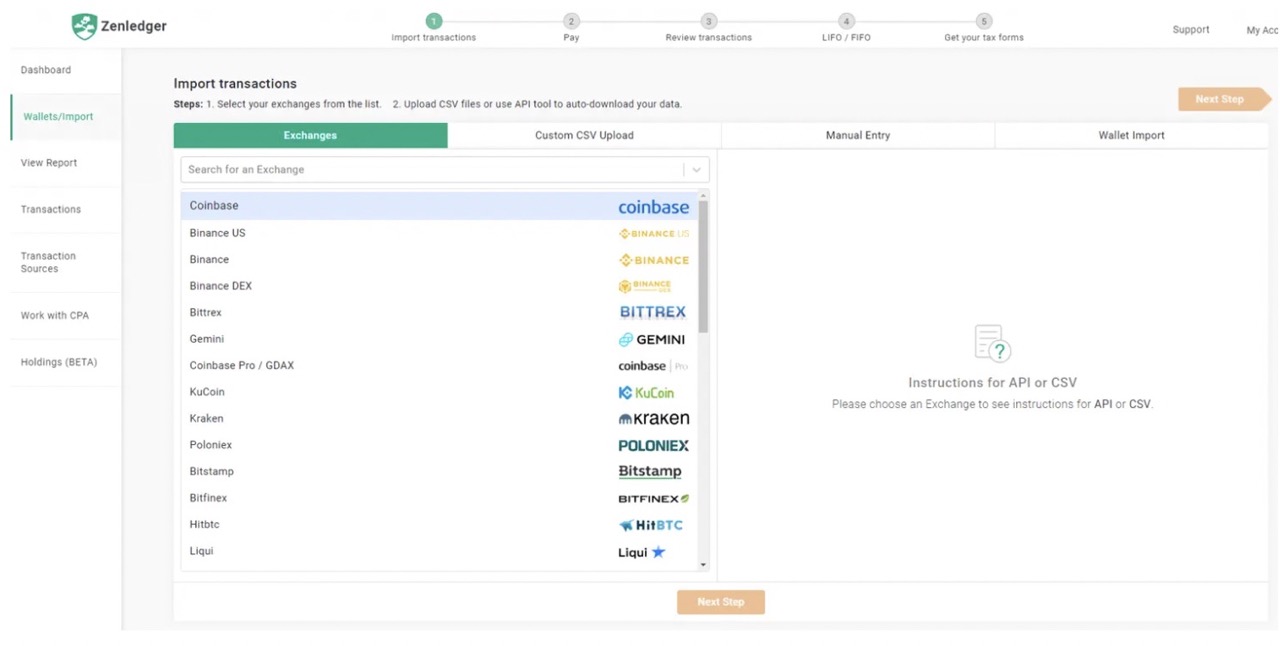1280x646 pixels.
Task: Click the Poloniex exchange icon
Action: point(653,445)
